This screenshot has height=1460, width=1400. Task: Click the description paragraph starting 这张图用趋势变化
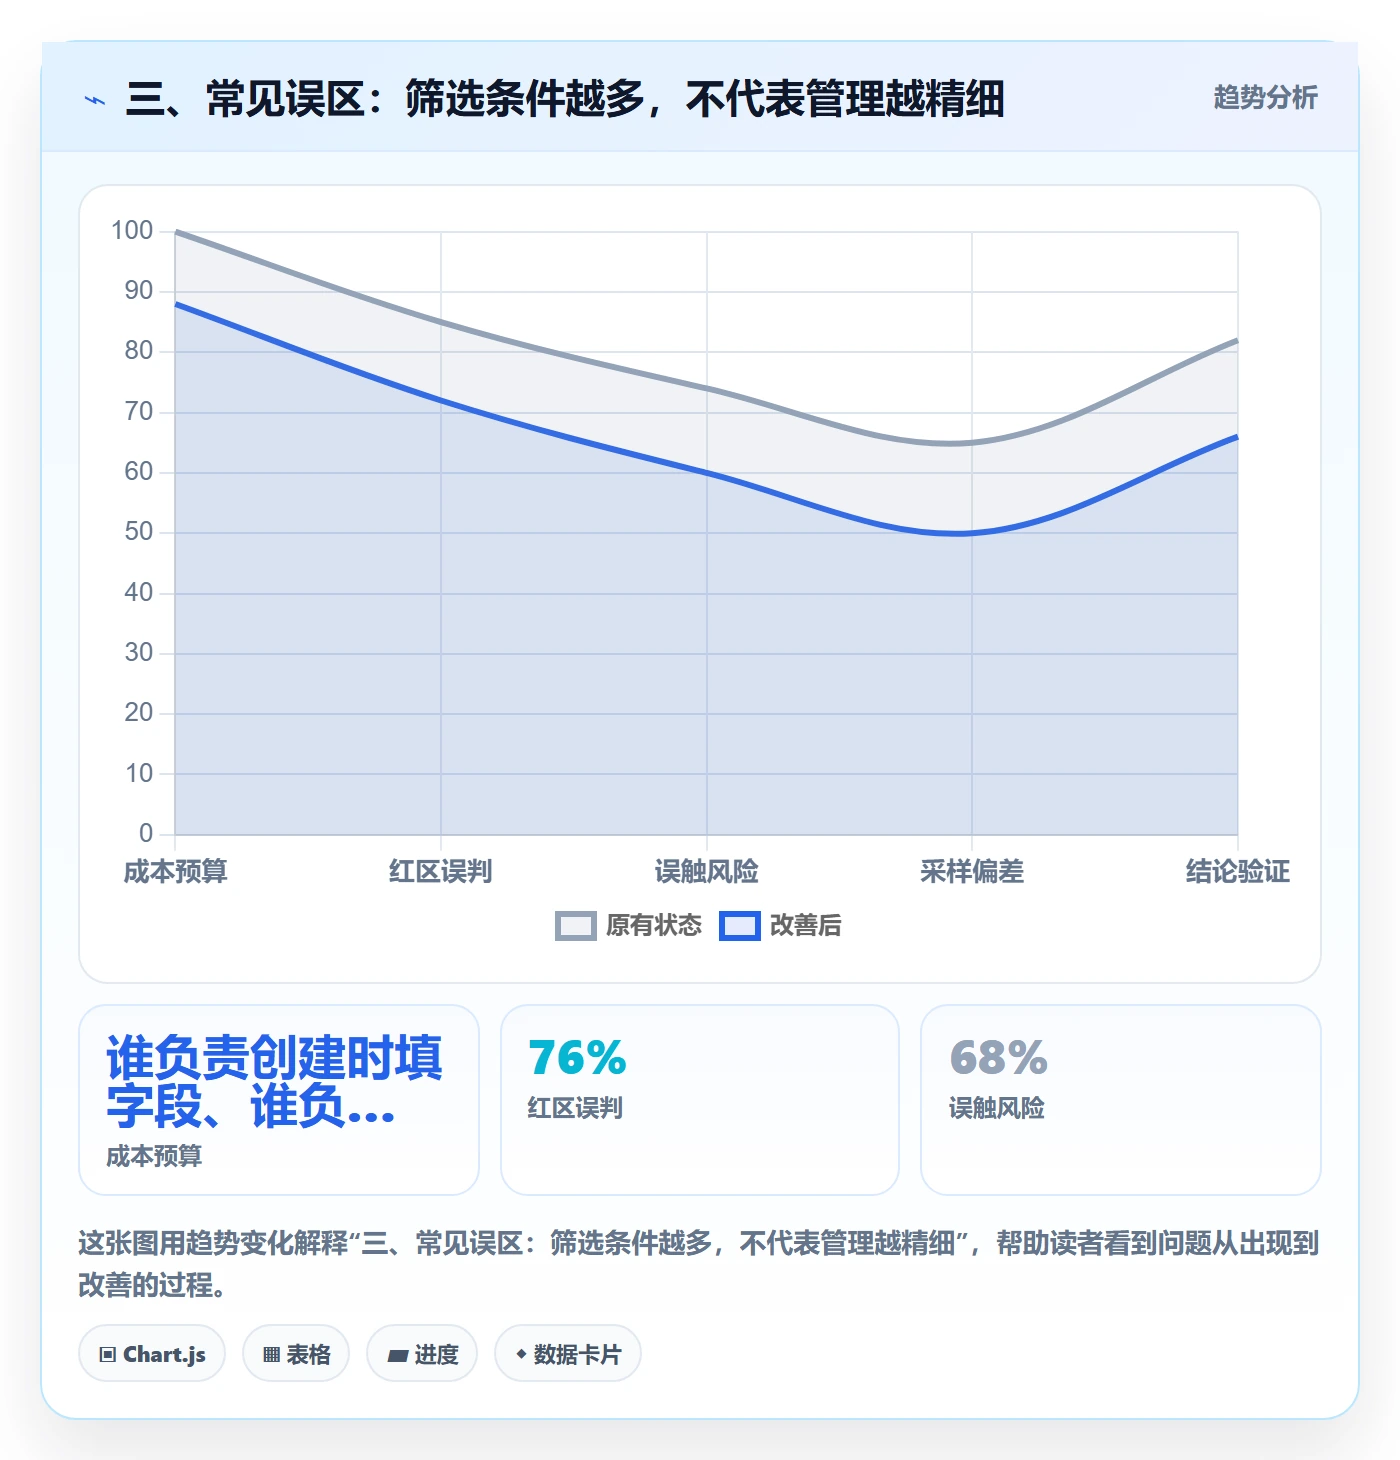[x=699, y=1264]
